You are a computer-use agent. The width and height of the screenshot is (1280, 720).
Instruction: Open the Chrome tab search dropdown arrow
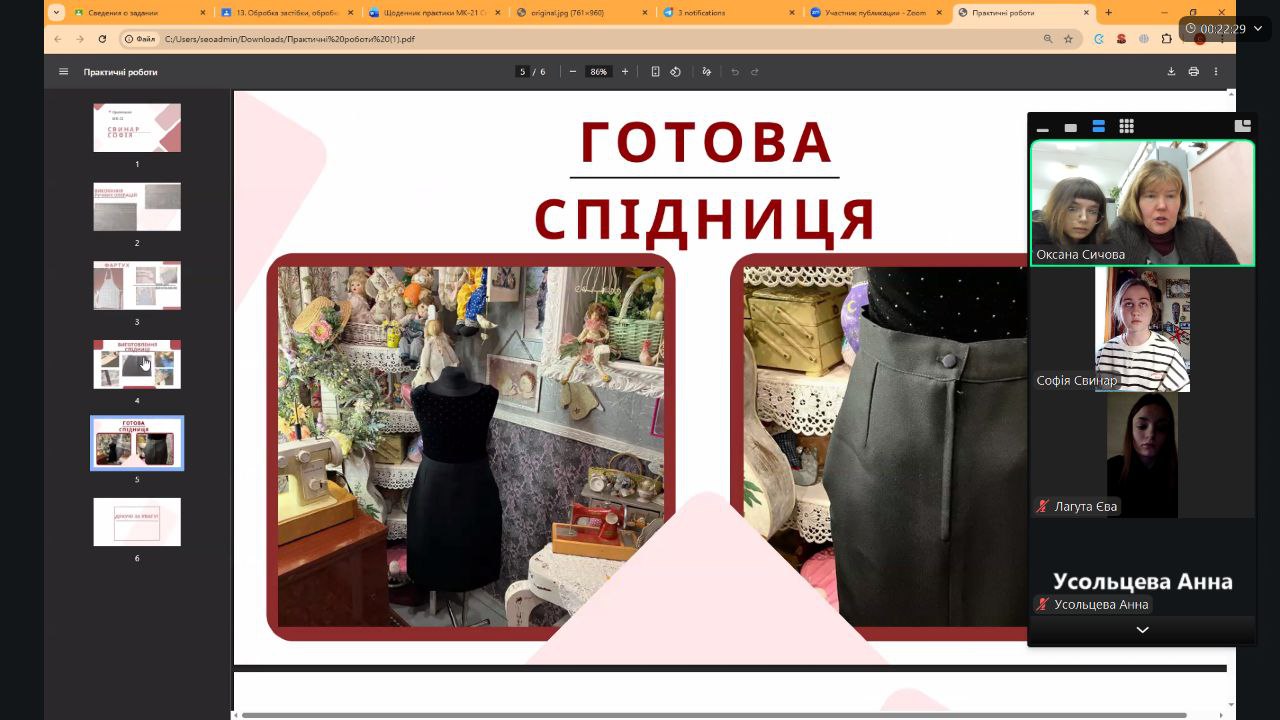[56, 13]
